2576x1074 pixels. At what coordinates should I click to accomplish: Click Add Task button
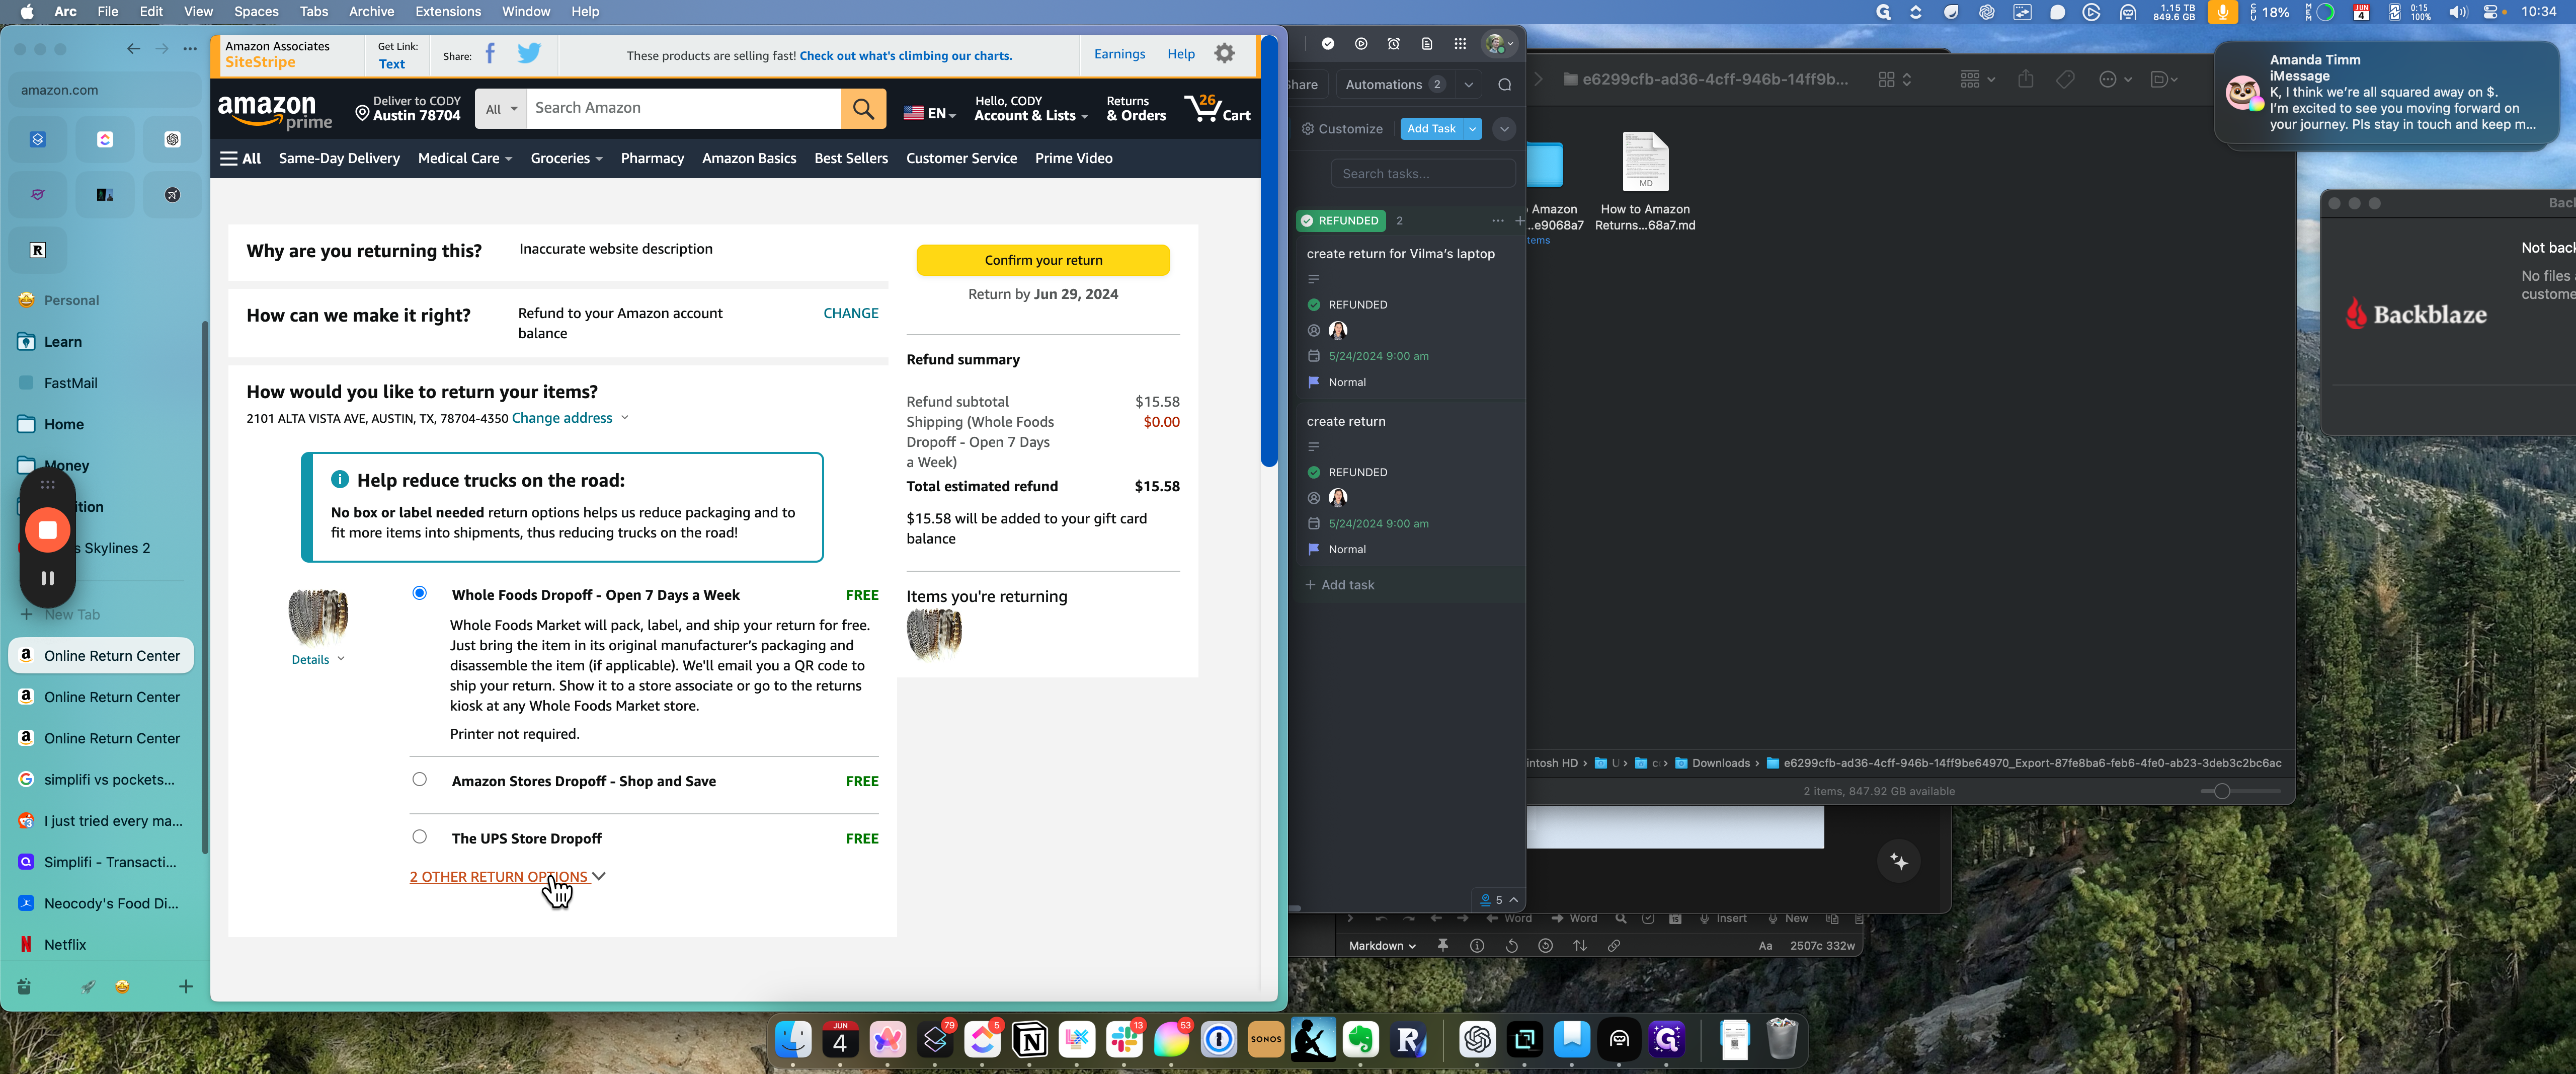[x=1431, y=129]
